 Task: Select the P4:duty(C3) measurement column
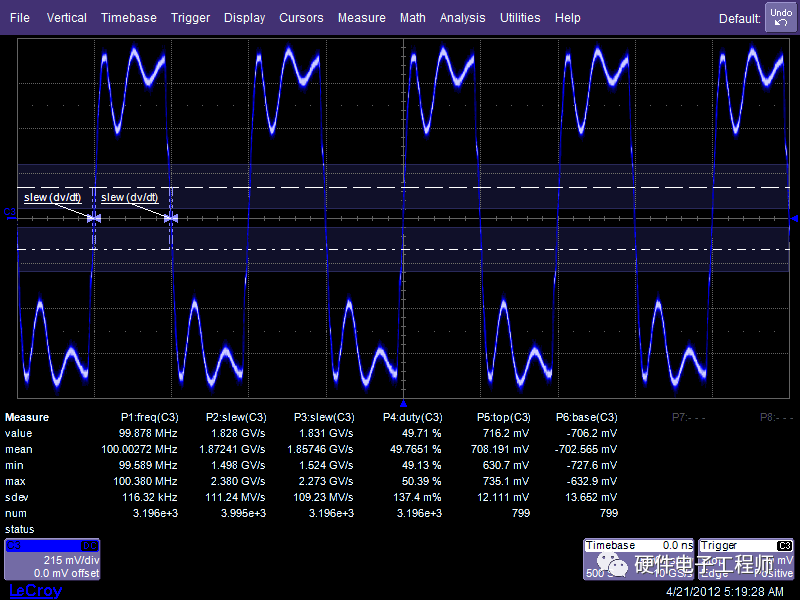click(x=413, y=417)
